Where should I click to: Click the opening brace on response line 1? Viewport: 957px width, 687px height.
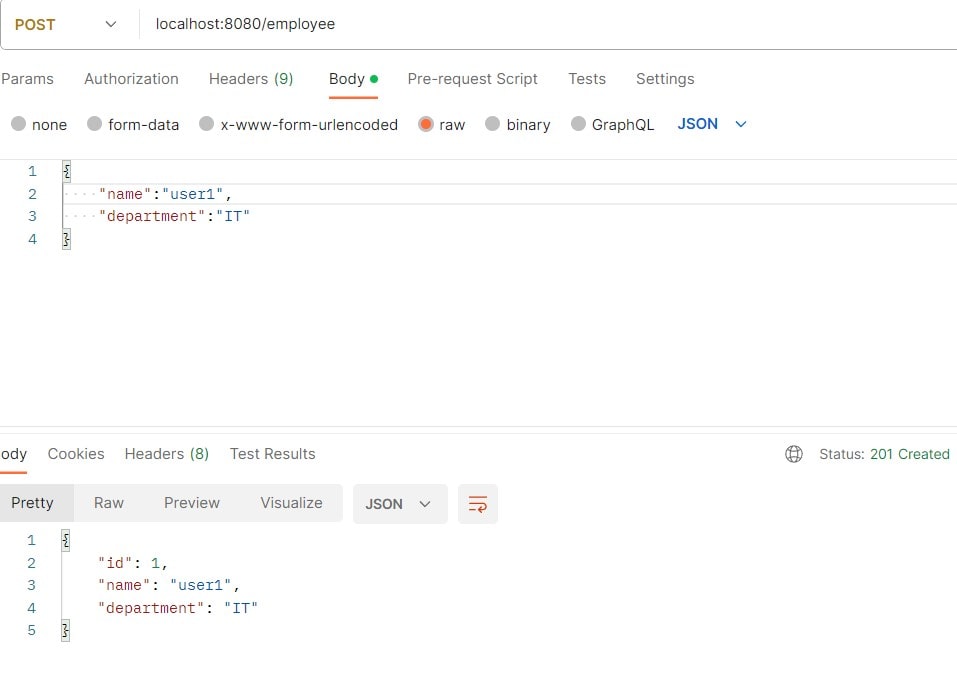tap(65, 540)
